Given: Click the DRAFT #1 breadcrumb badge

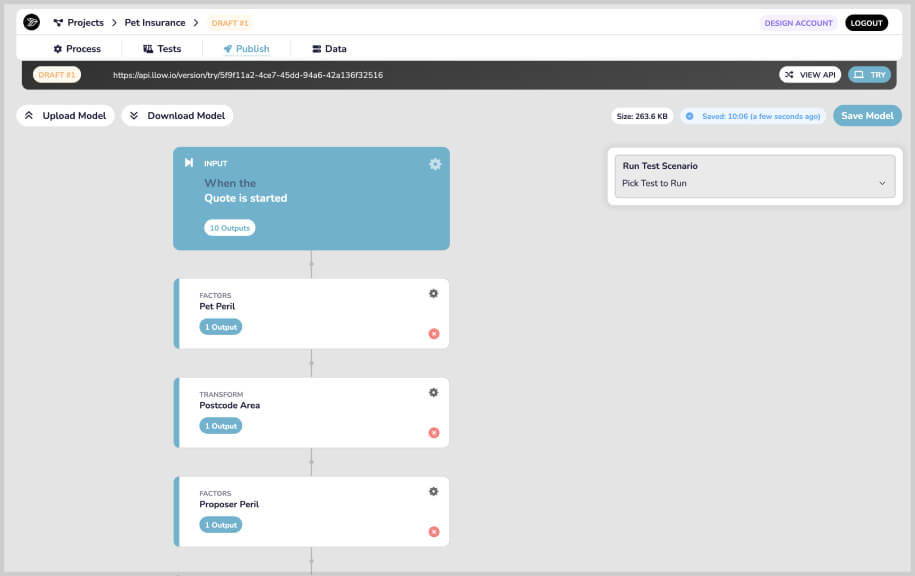Looking at the screenshot, I should (x=230, y=23).
